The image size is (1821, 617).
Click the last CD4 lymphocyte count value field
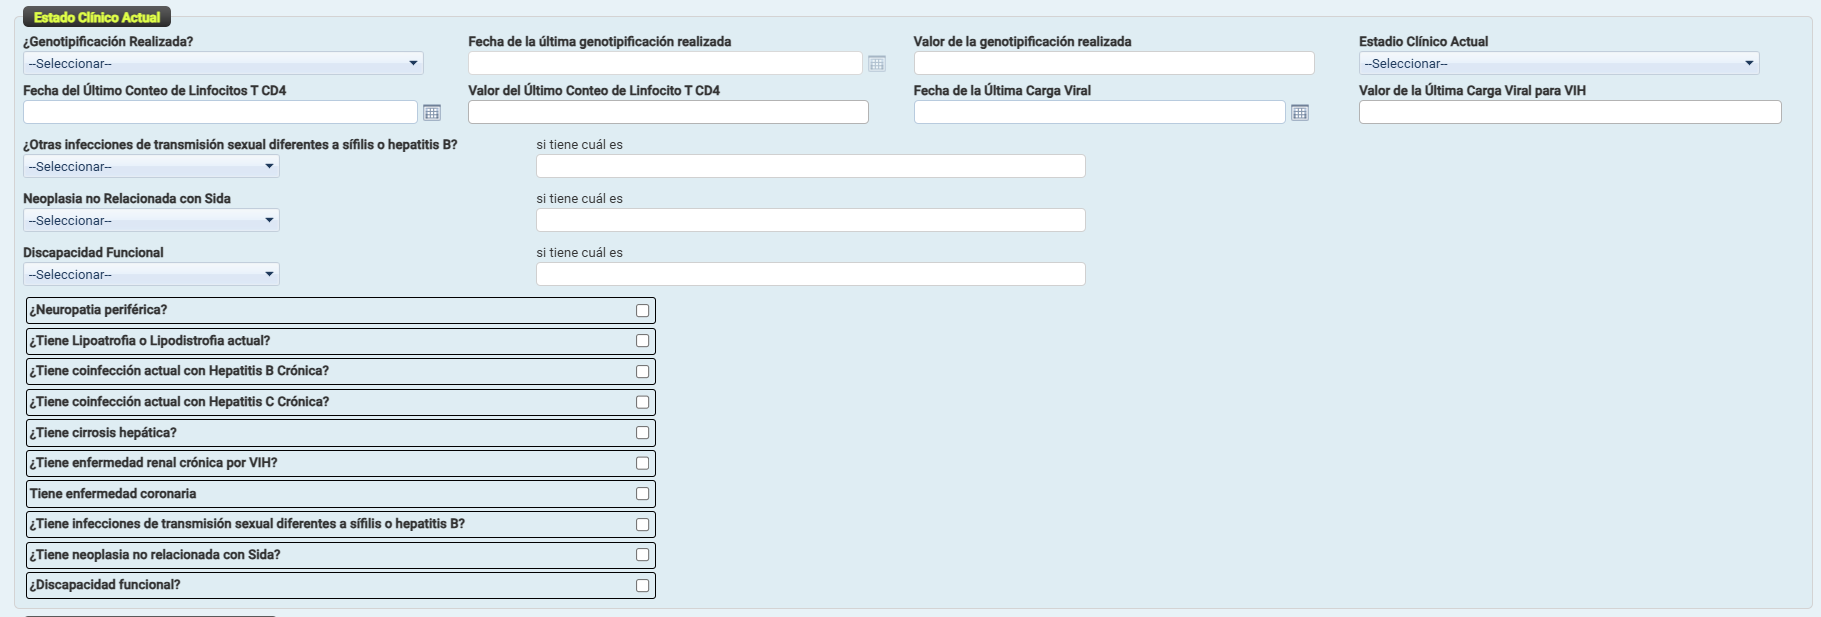point(668,113)
